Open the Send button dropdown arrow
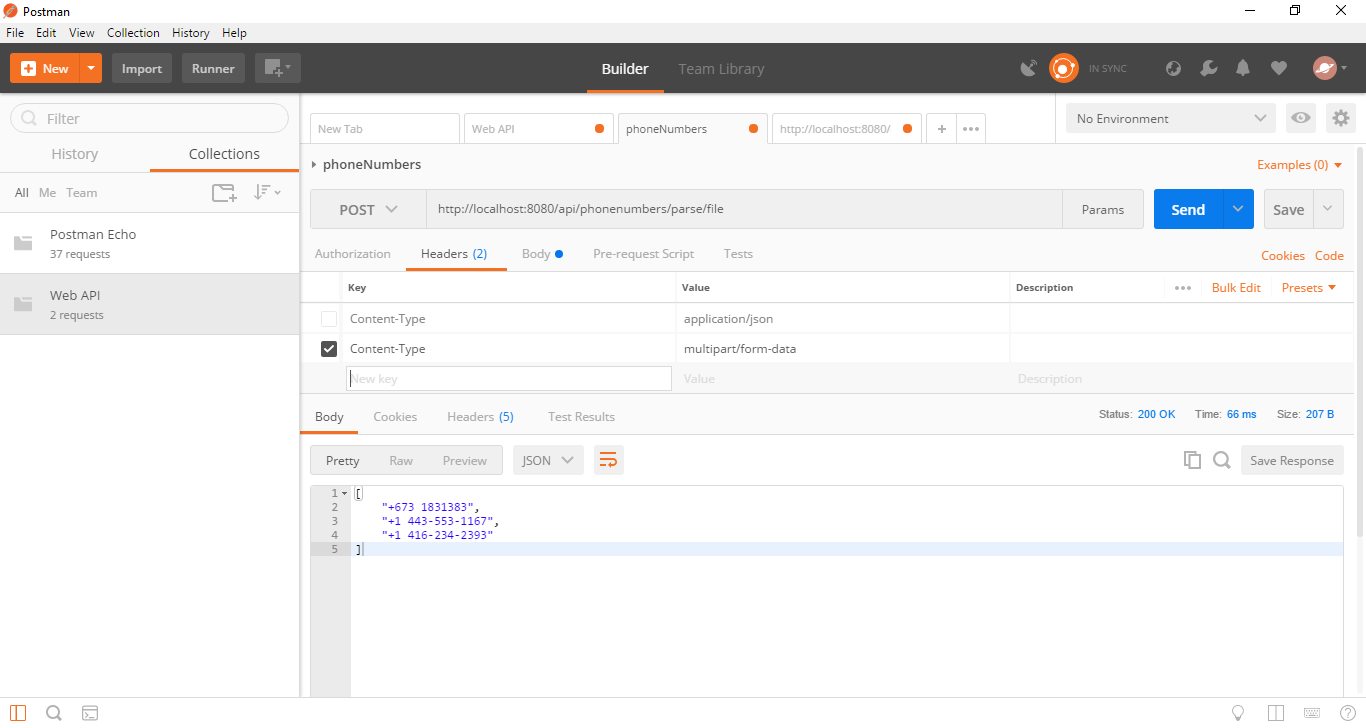The width and height of the screenshot is (1366, 728). 1238,209
